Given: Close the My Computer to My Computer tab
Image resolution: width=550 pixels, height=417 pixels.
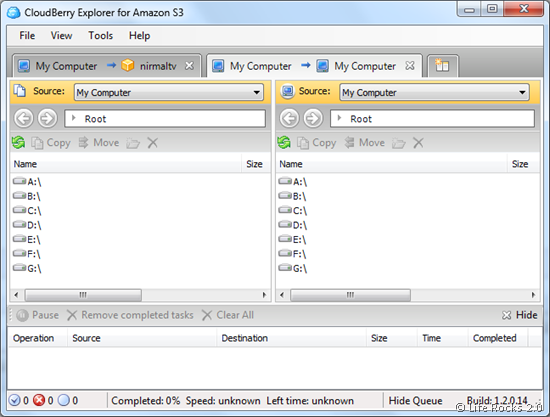Looking at the screenshot, I should [x=410, y=66].
